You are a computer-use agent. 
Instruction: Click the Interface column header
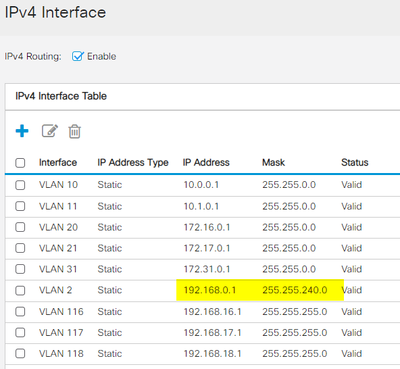[x=58, y=162]
